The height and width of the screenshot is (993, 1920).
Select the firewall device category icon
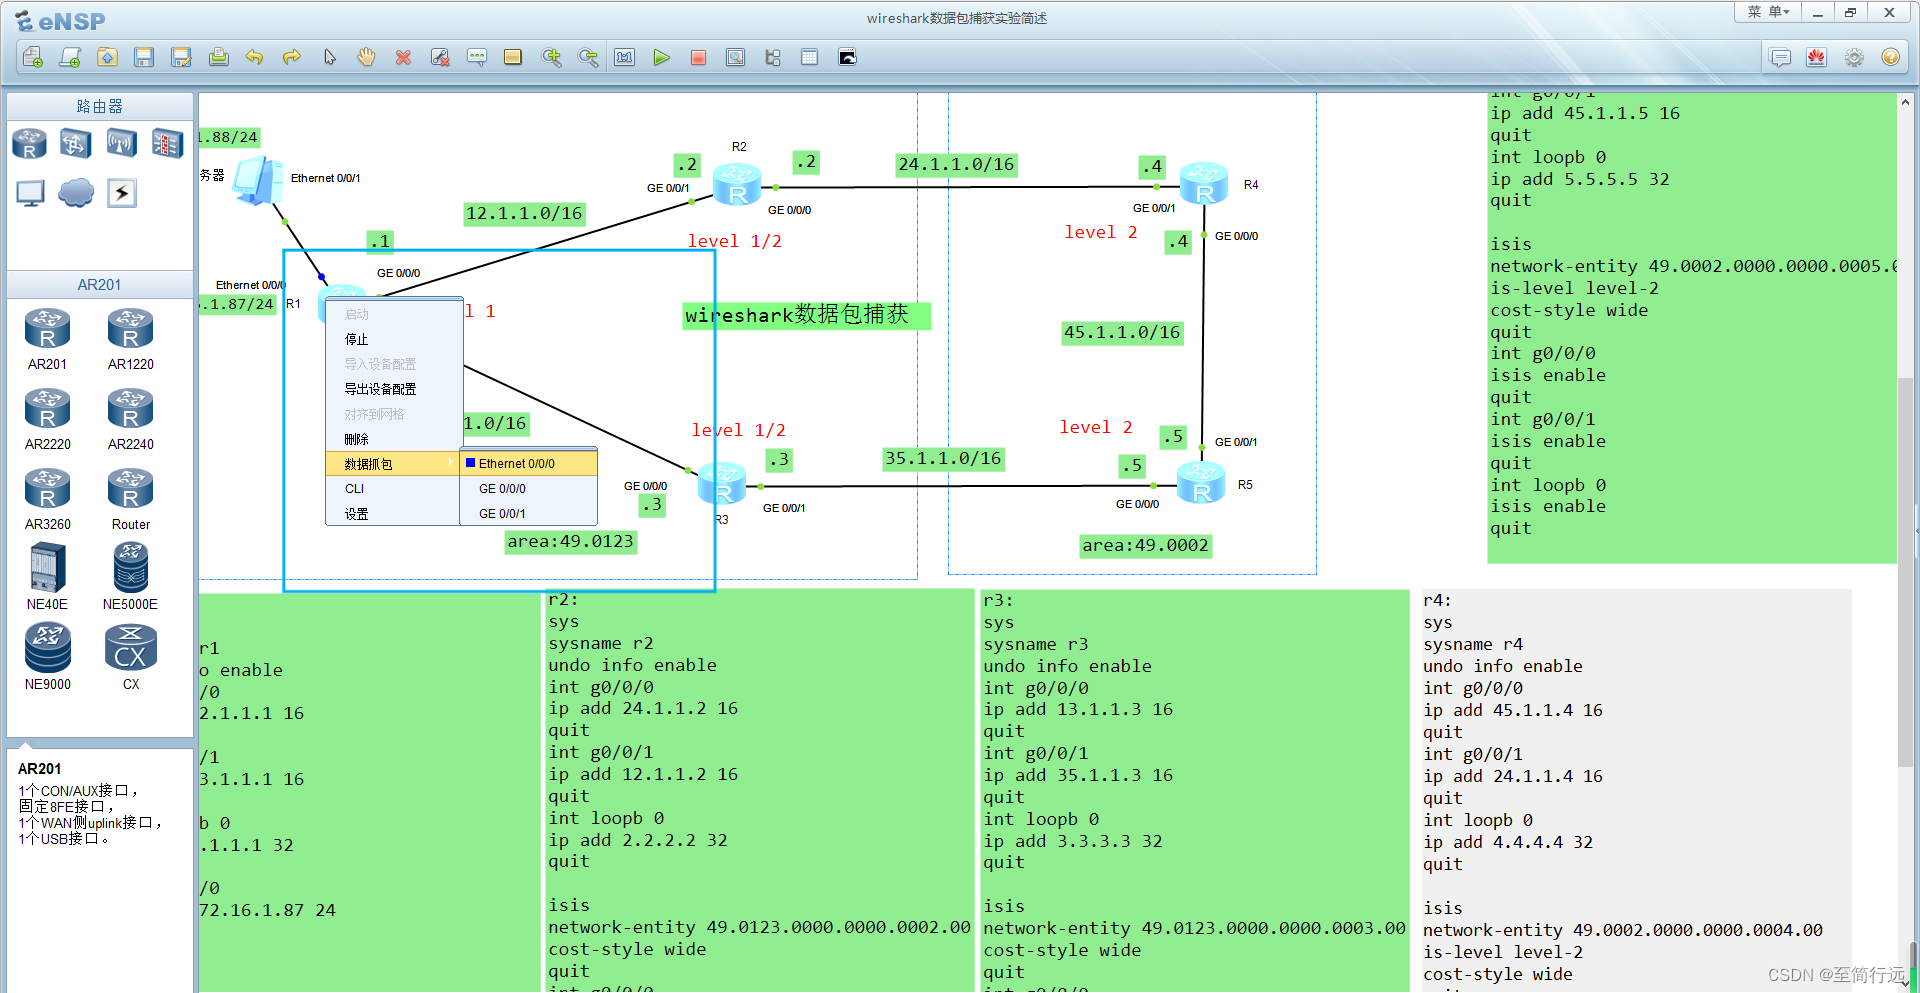[x=167, y=144]
